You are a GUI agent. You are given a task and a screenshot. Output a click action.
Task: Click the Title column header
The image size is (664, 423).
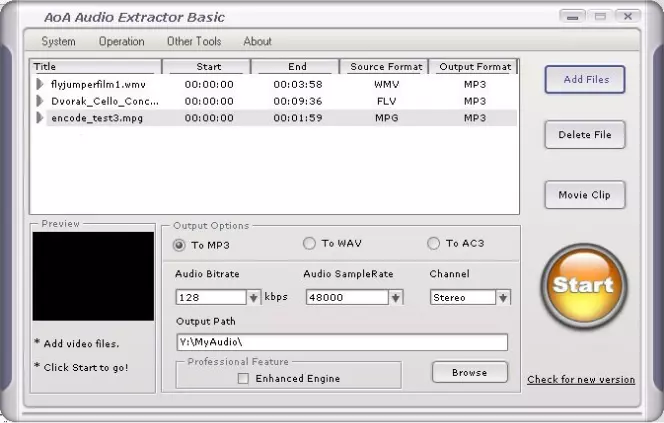(x=96, y=66)
